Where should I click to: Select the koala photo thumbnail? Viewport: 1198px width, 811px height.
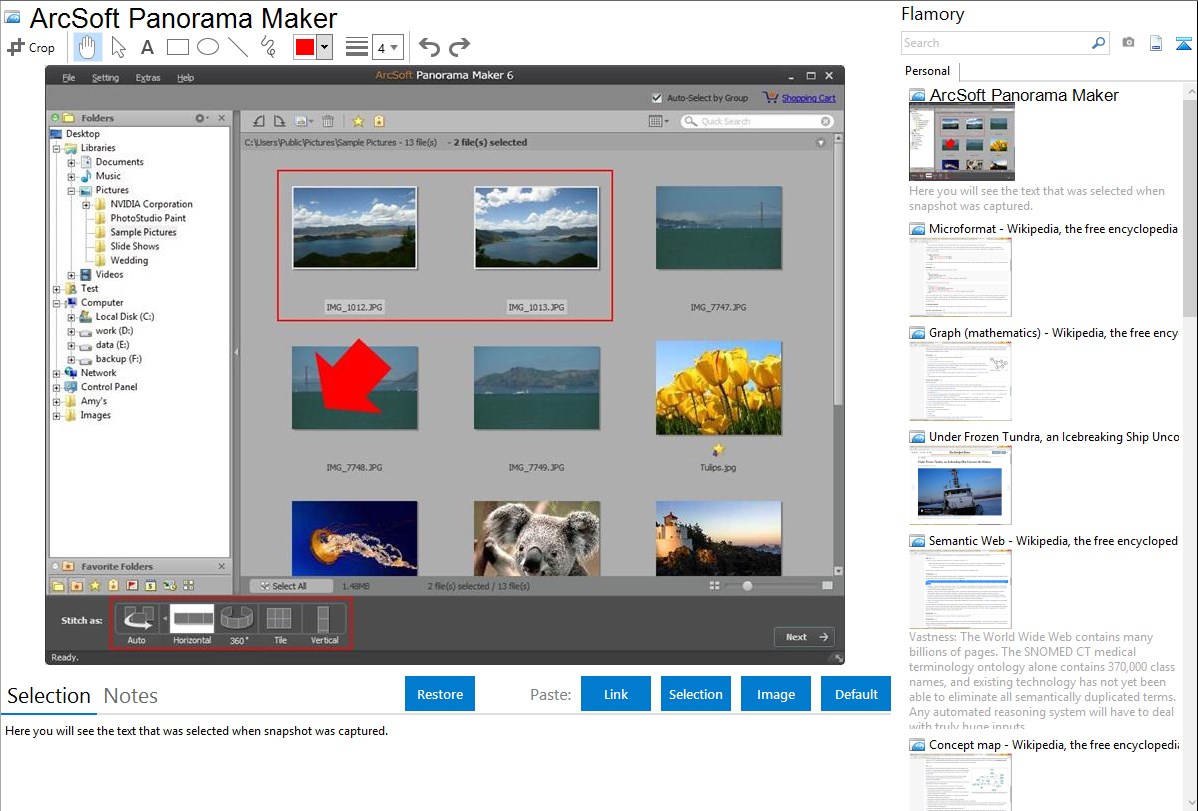pos(536,538)
